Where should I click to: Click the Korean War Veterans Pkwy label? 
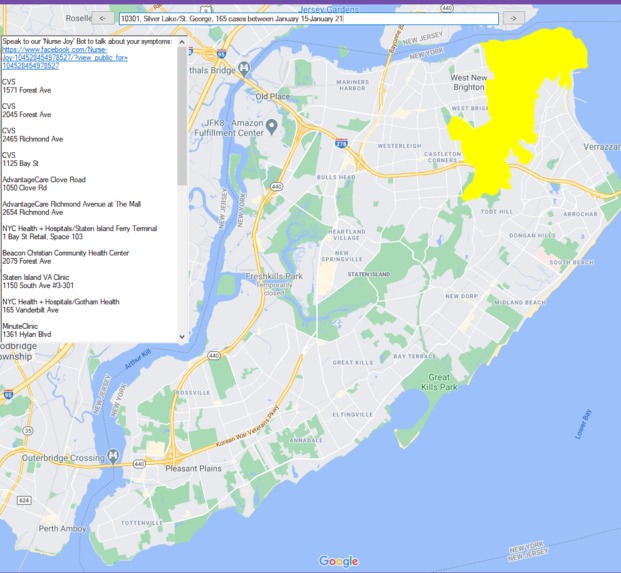[248, 426]
